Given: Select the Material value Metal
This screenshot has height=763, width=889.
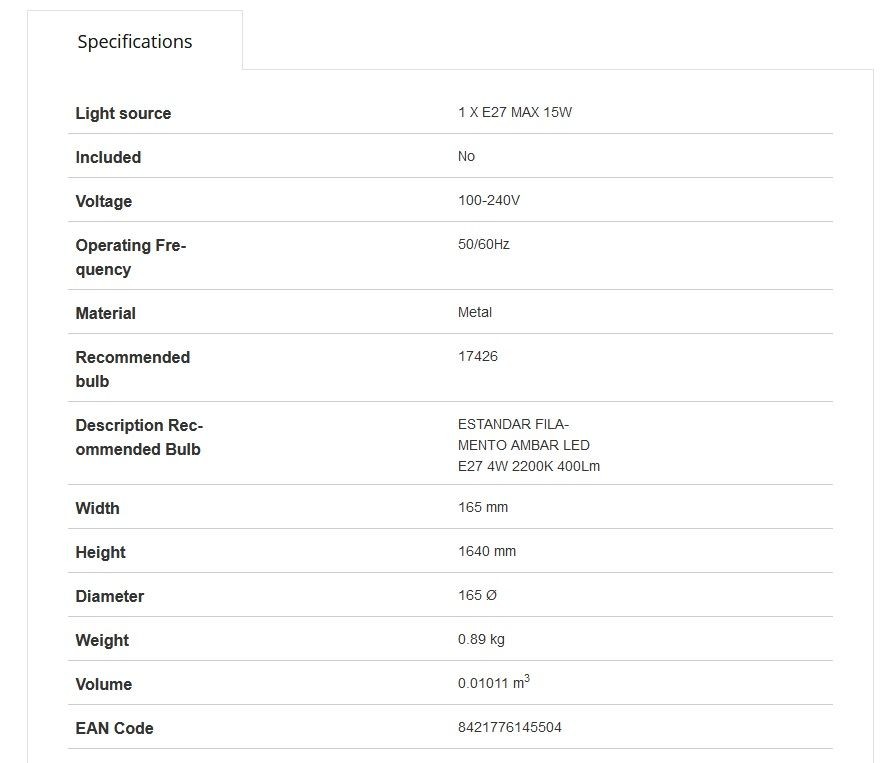Looking at the screenshot, I should pos(475,312).
